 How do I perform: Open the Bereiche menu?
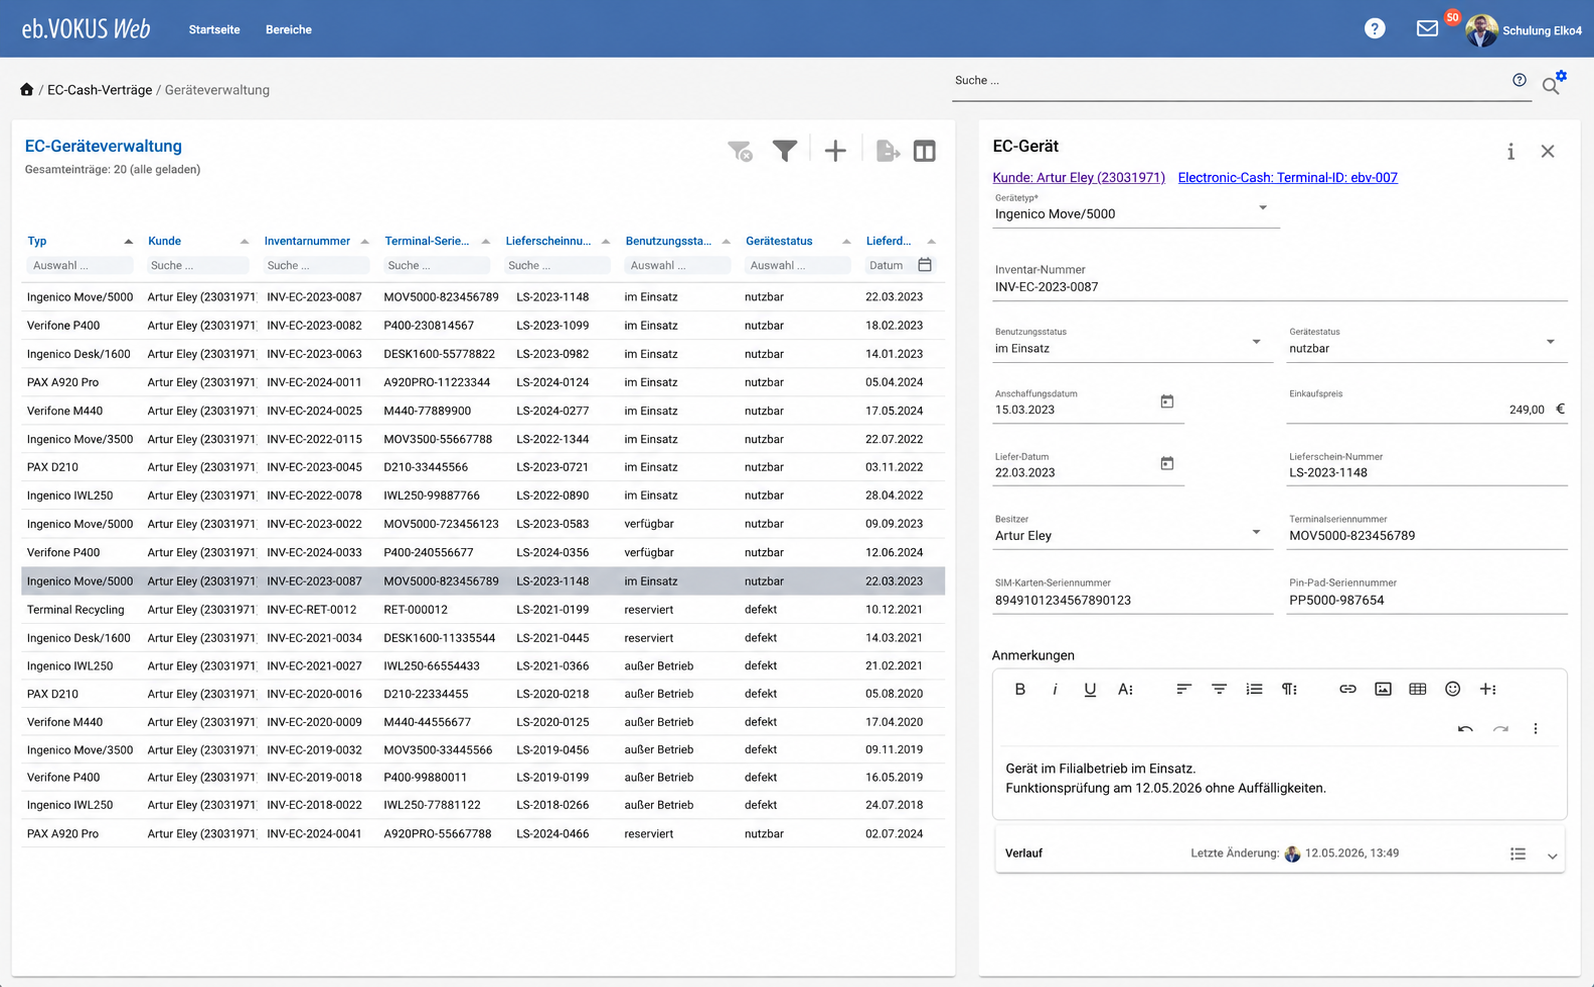tap(288, 30)
